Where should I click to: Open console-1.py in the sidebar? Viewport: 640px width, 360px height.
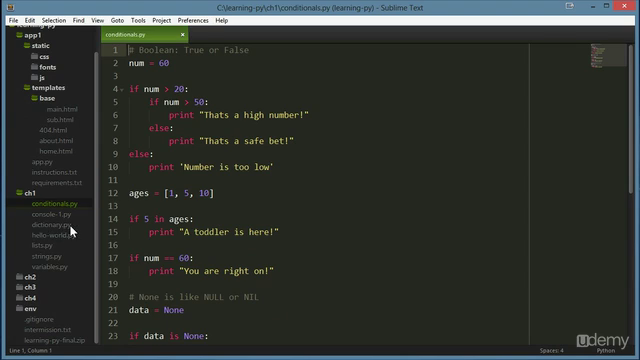pyautogui.click(x=51, y=214)
